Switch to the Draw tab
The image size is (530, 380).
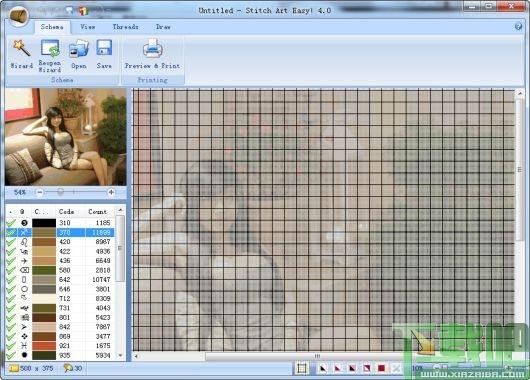(x=163, y=27)
